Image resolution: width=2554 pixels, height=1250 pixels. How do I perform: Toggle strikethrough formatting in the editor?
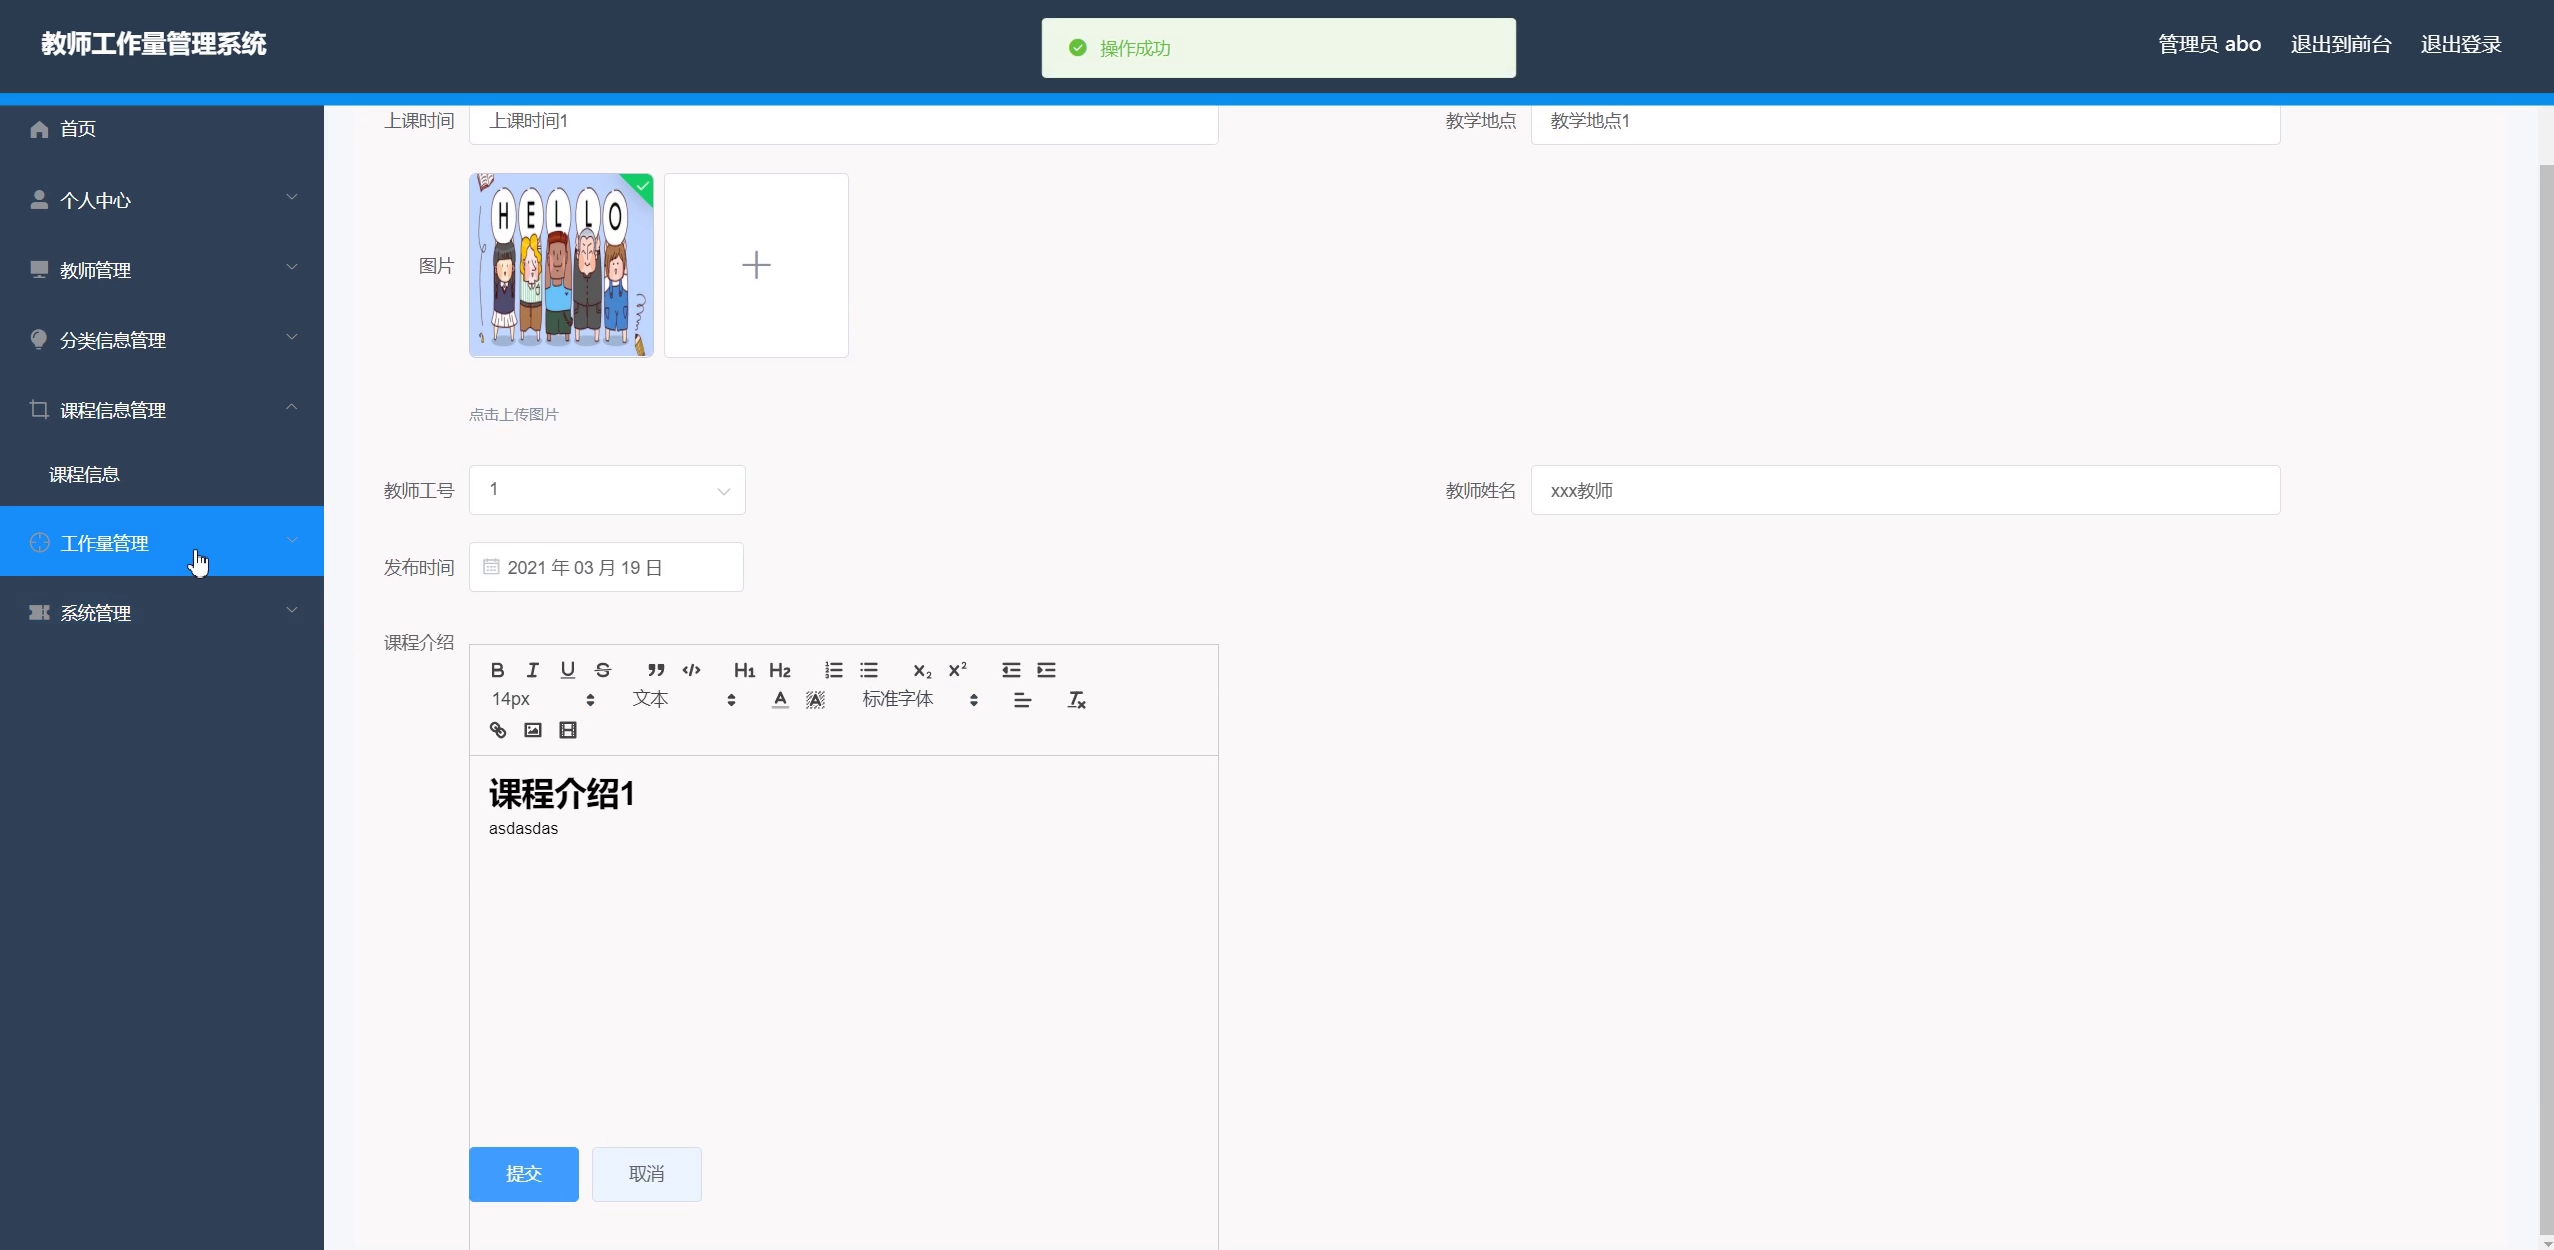[x=602, y=670]
